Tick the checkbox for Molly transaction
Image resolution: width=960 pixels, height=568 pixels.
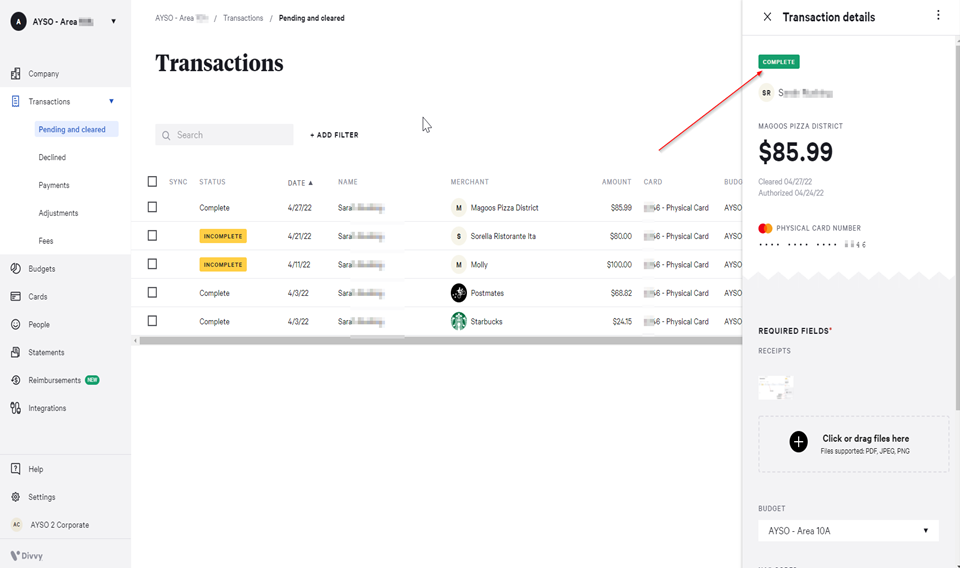152,264
